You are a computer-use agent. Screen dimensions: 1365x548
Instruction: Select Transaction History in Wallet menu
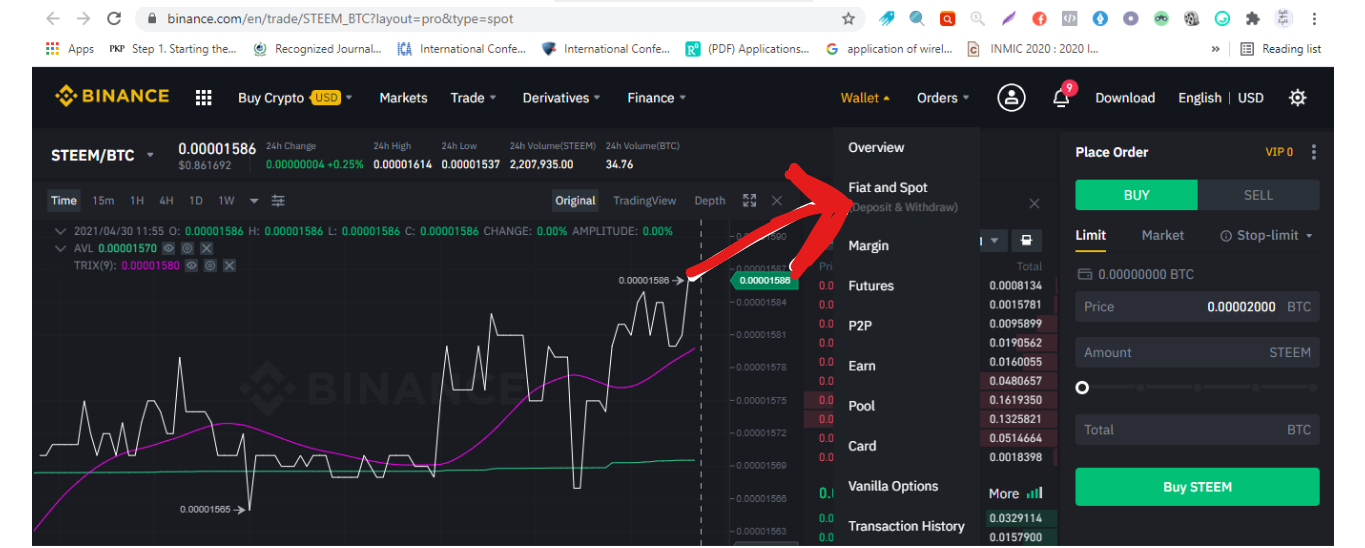[x=906, y=526]
